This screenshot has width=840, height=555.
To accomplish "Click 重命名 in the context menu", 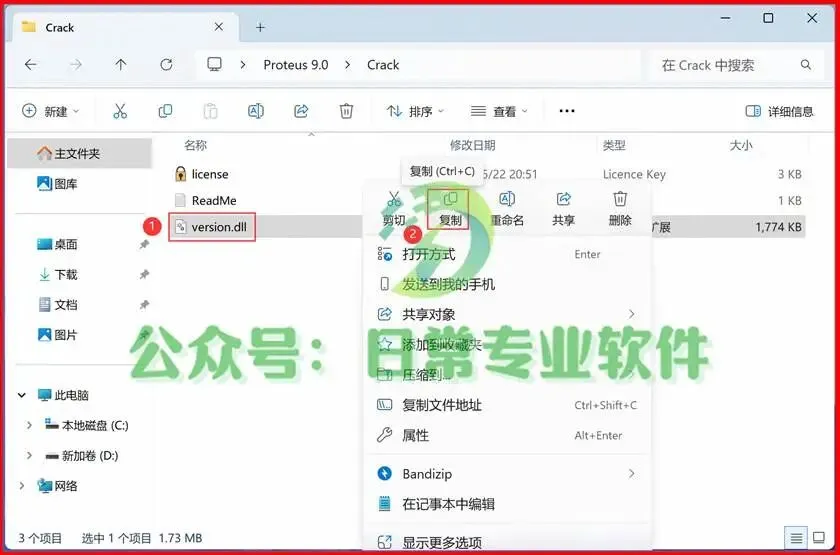I will pos(507,208).
